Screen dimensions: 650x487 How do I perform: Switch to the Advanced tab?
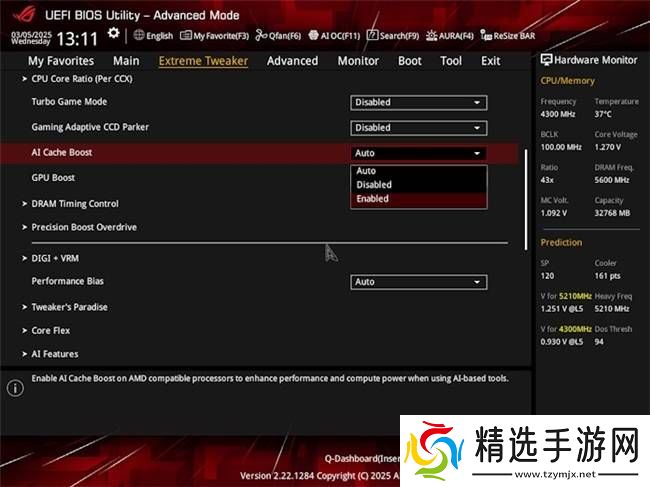[x=292, y=61]
